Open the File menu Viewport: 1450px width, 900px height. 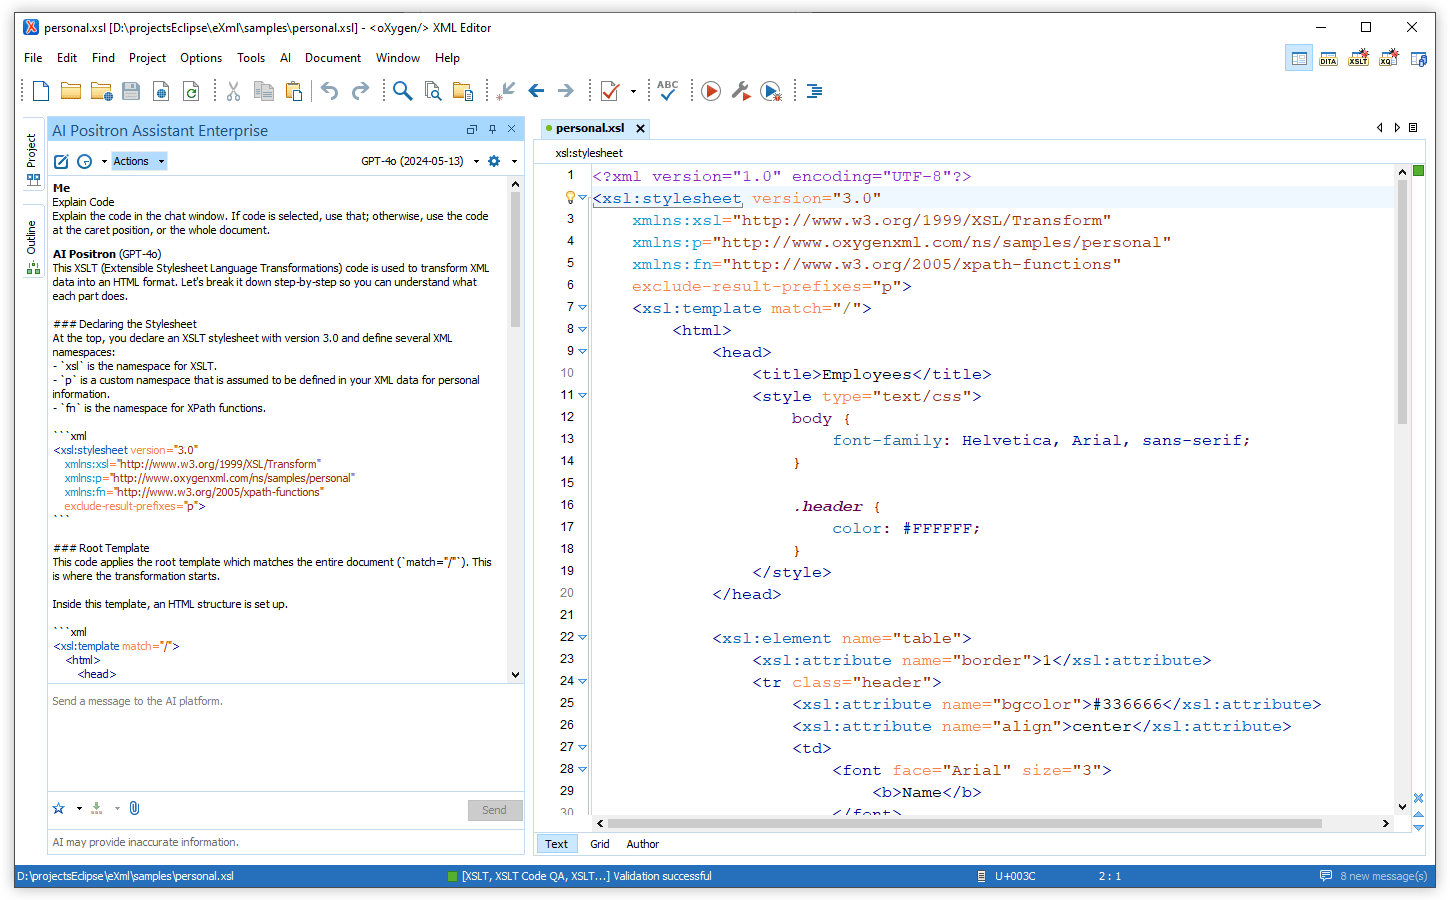tap(33, 58)
